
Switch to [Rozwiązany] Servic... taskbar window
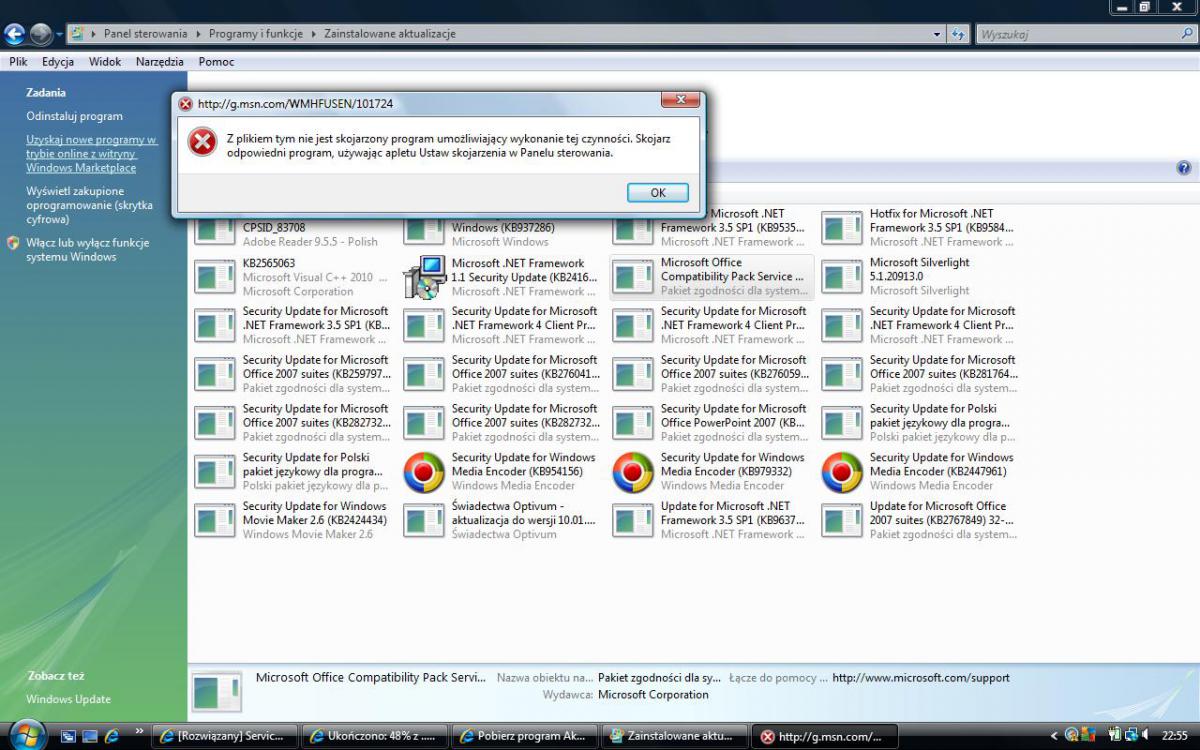click(x=225, y=736)
